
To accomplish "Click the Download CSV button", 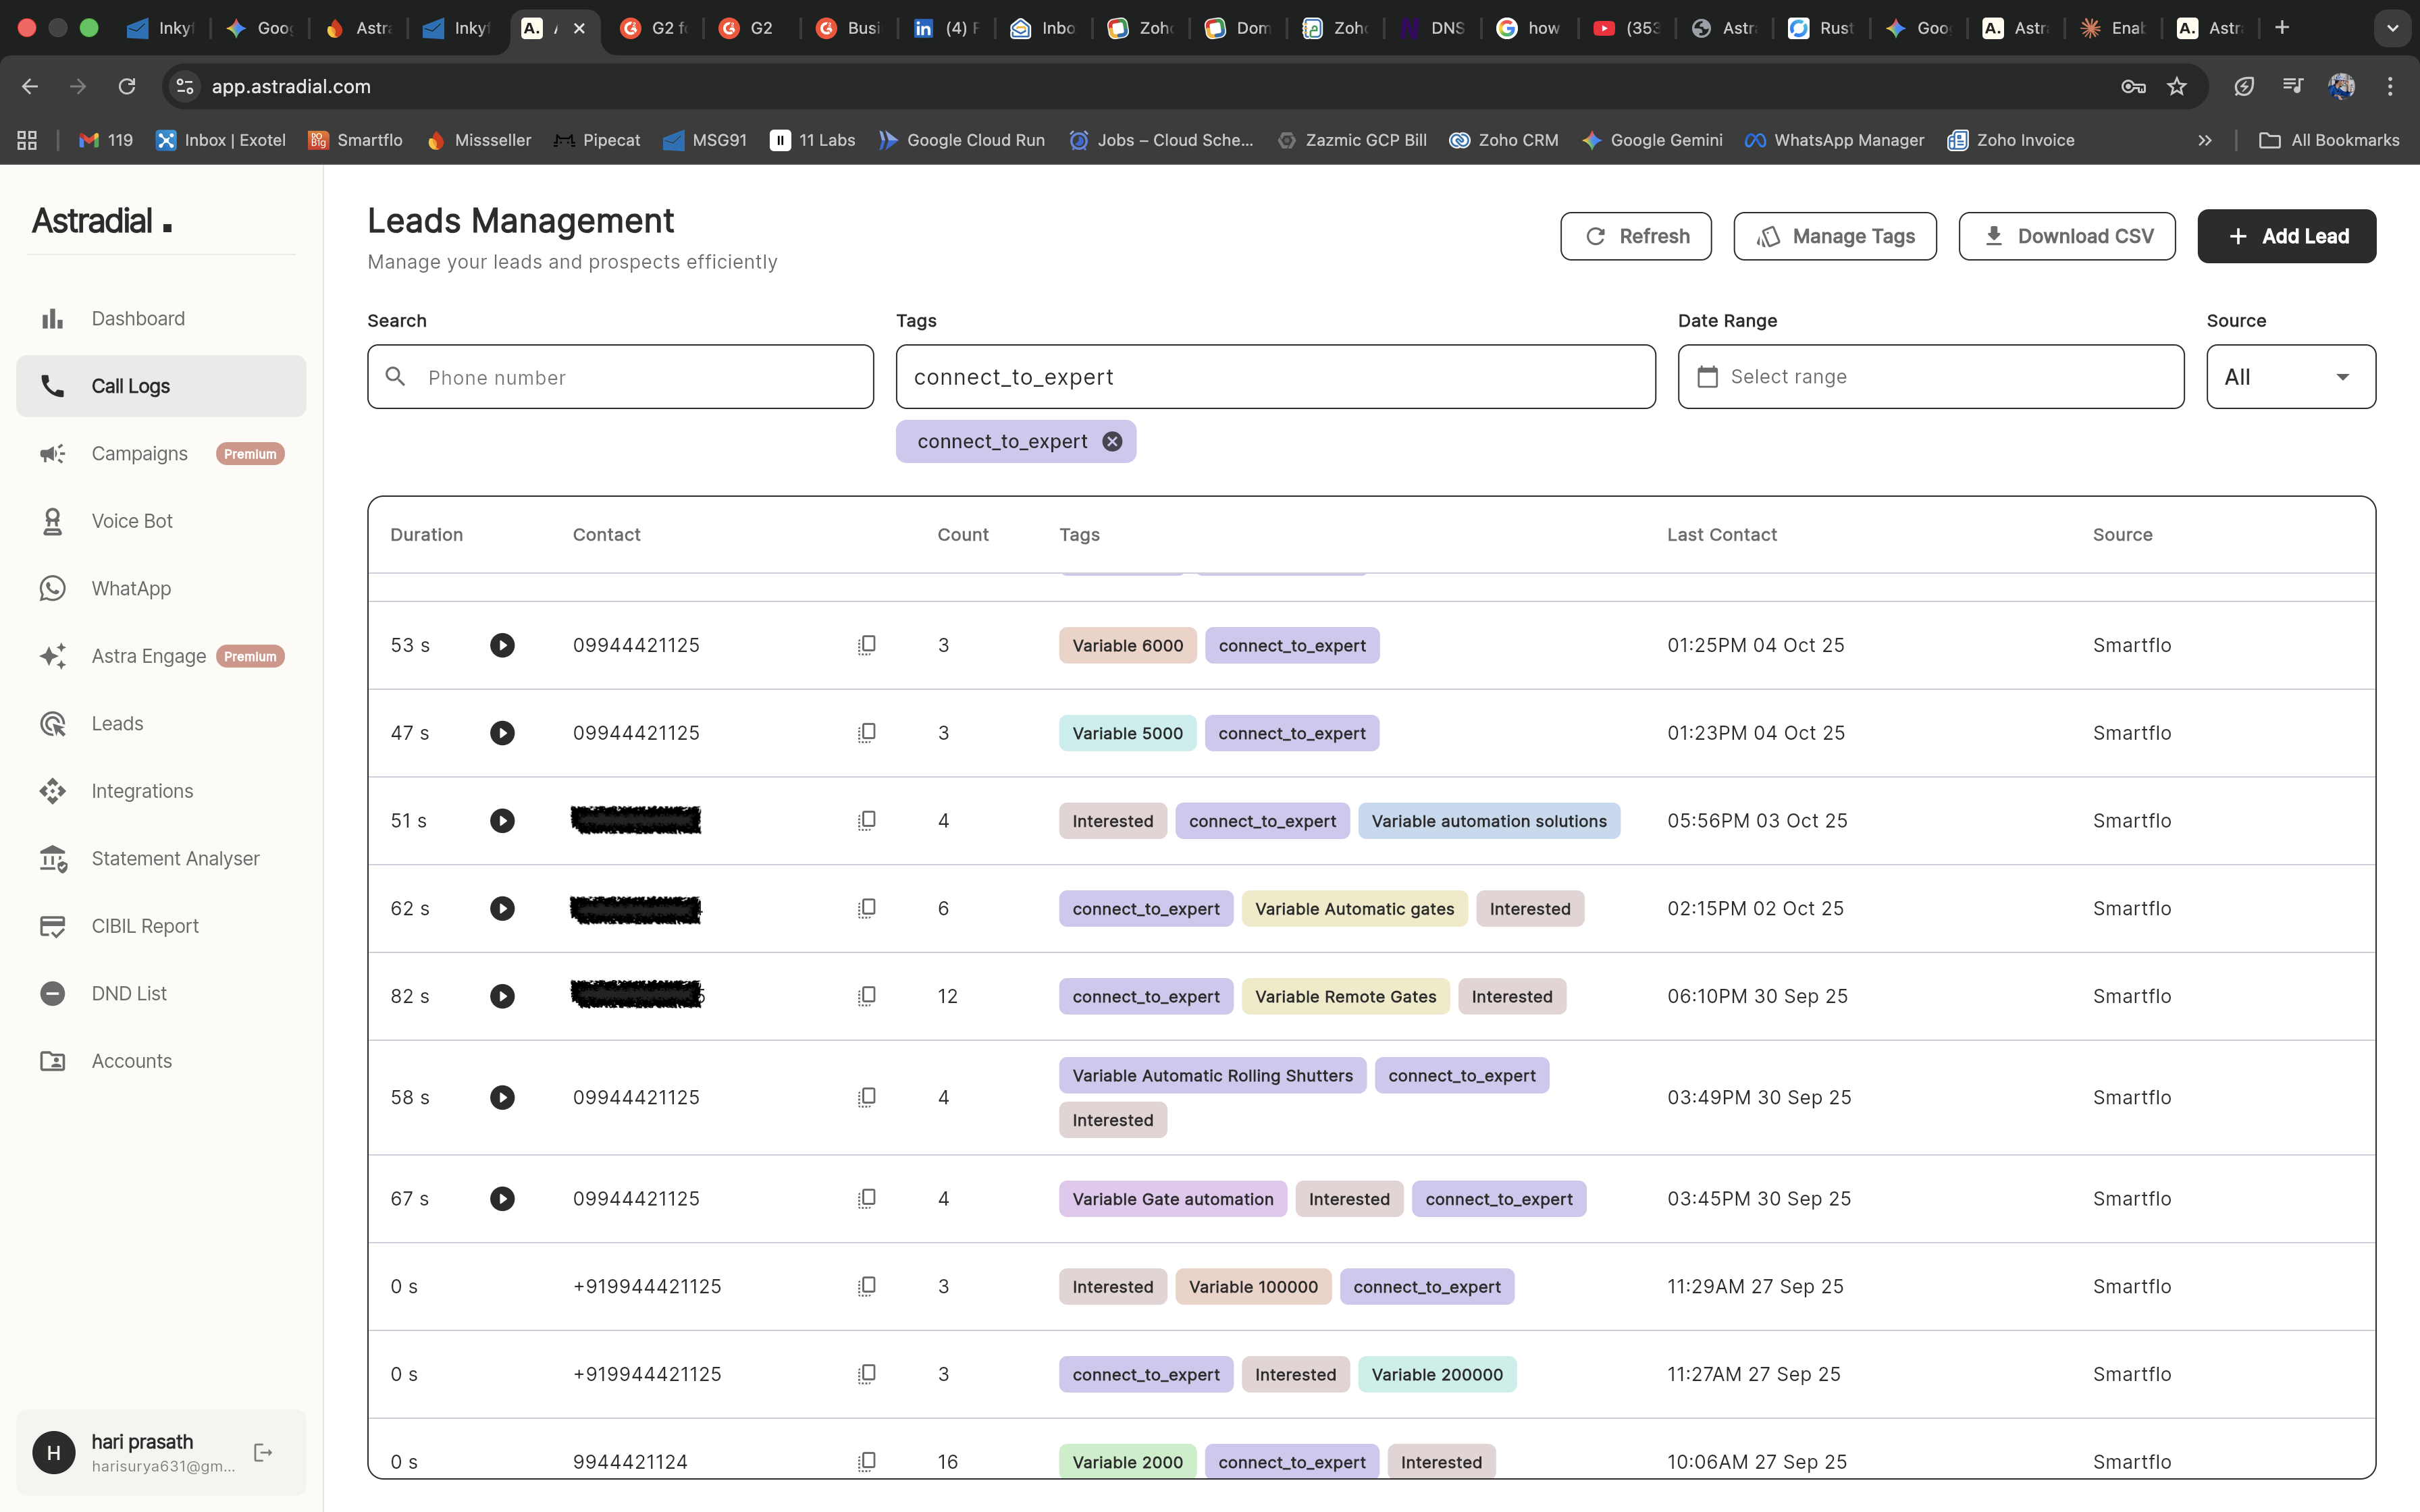I will click(2066, 236).
